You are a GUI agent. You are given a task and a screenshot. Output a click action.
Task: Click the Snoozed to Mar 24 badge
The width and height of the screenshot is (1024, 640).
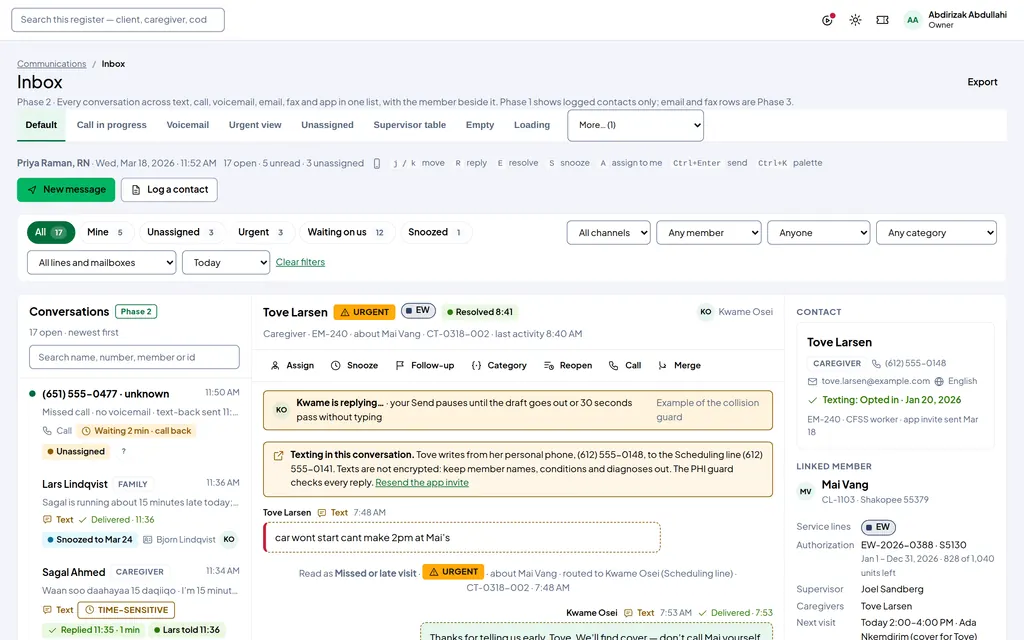89,540
